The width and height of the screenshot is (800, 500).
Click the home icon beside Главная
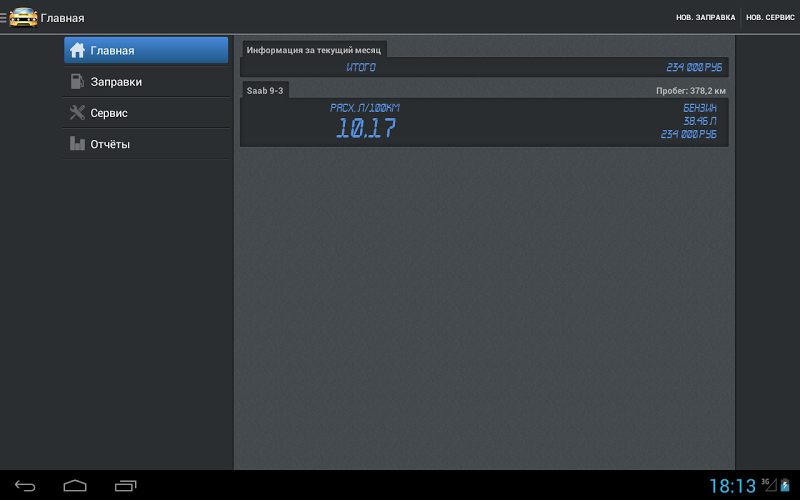77,50
